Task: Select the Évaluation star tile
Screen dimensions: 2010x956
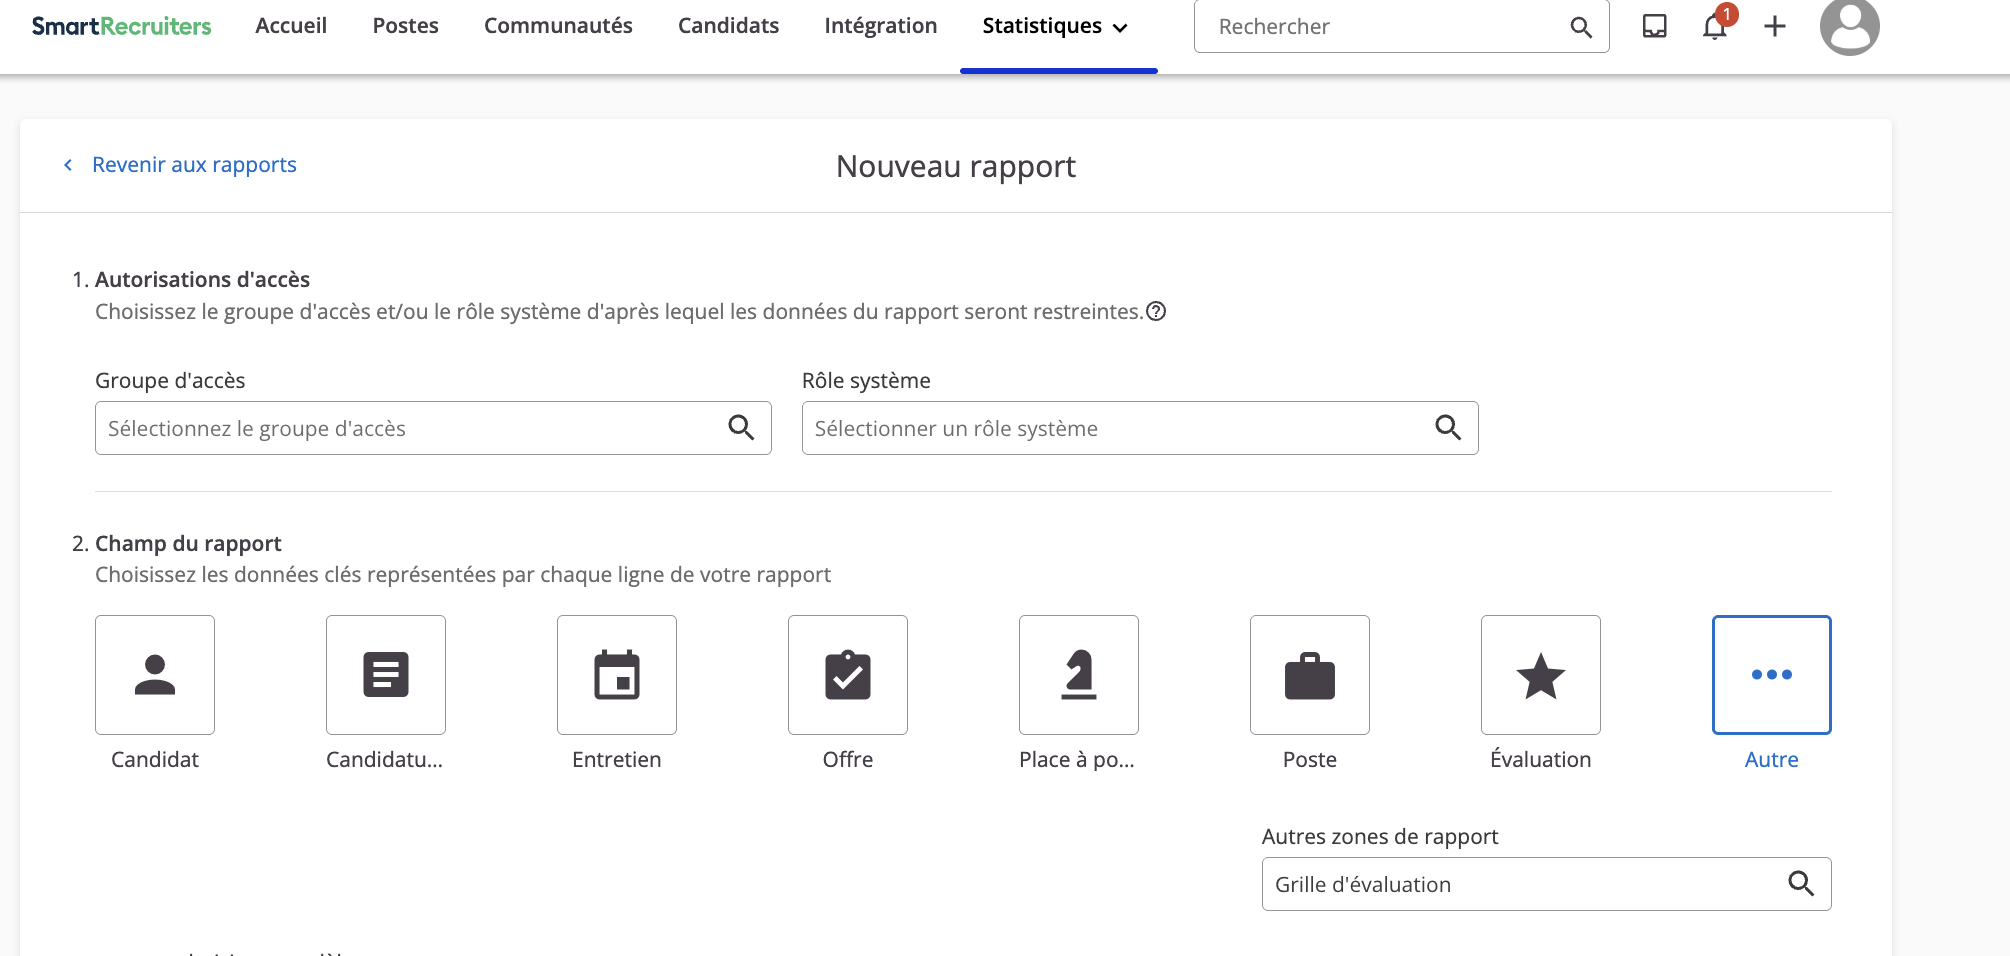Action: 1541,675
